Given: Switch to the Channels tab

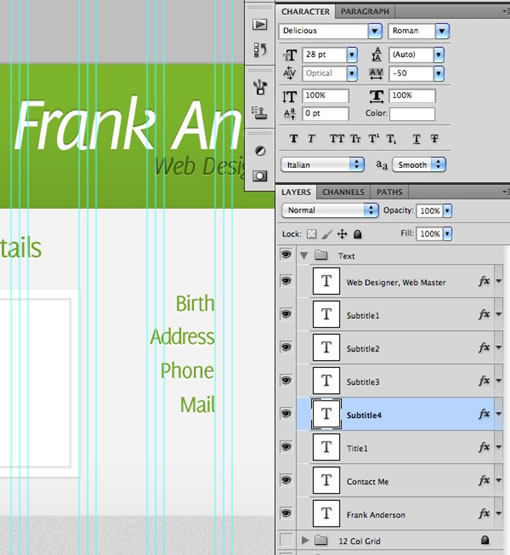Looking at the screenshot, I should pyautogui.click(x=343, y=192).
